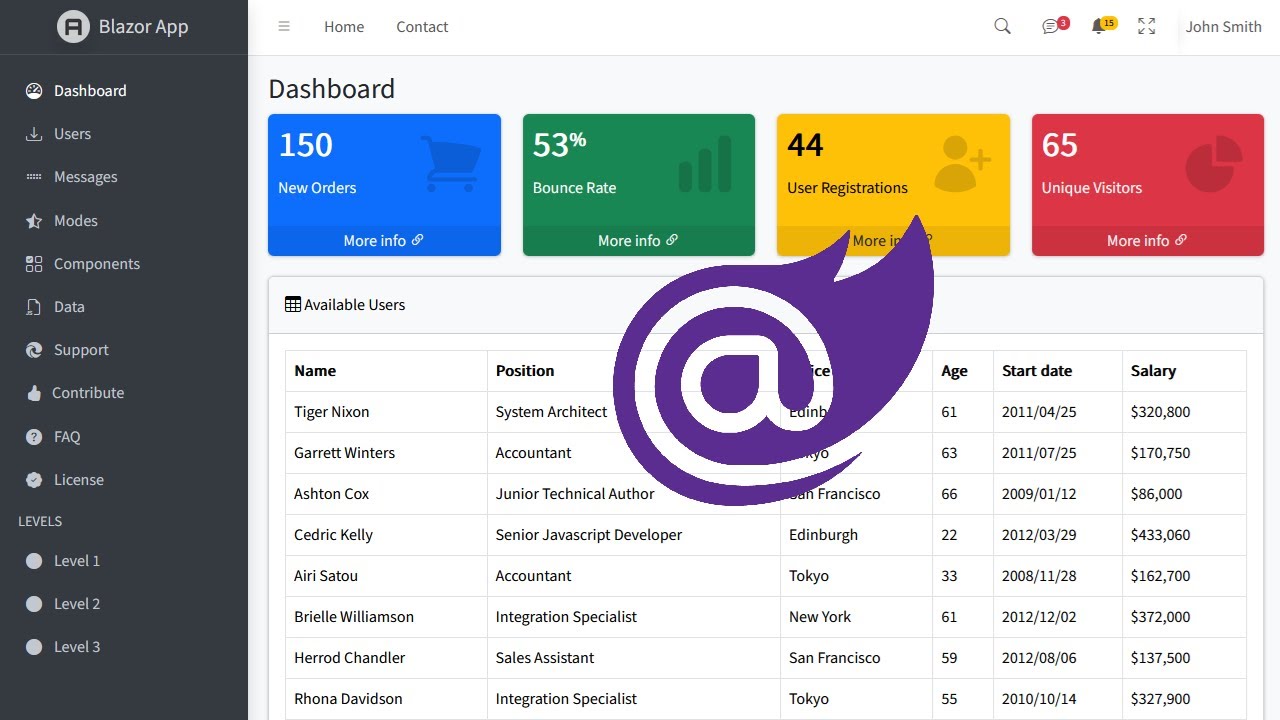
Task: Click the Level 3 circle icon
Action: tap(34, 647)
